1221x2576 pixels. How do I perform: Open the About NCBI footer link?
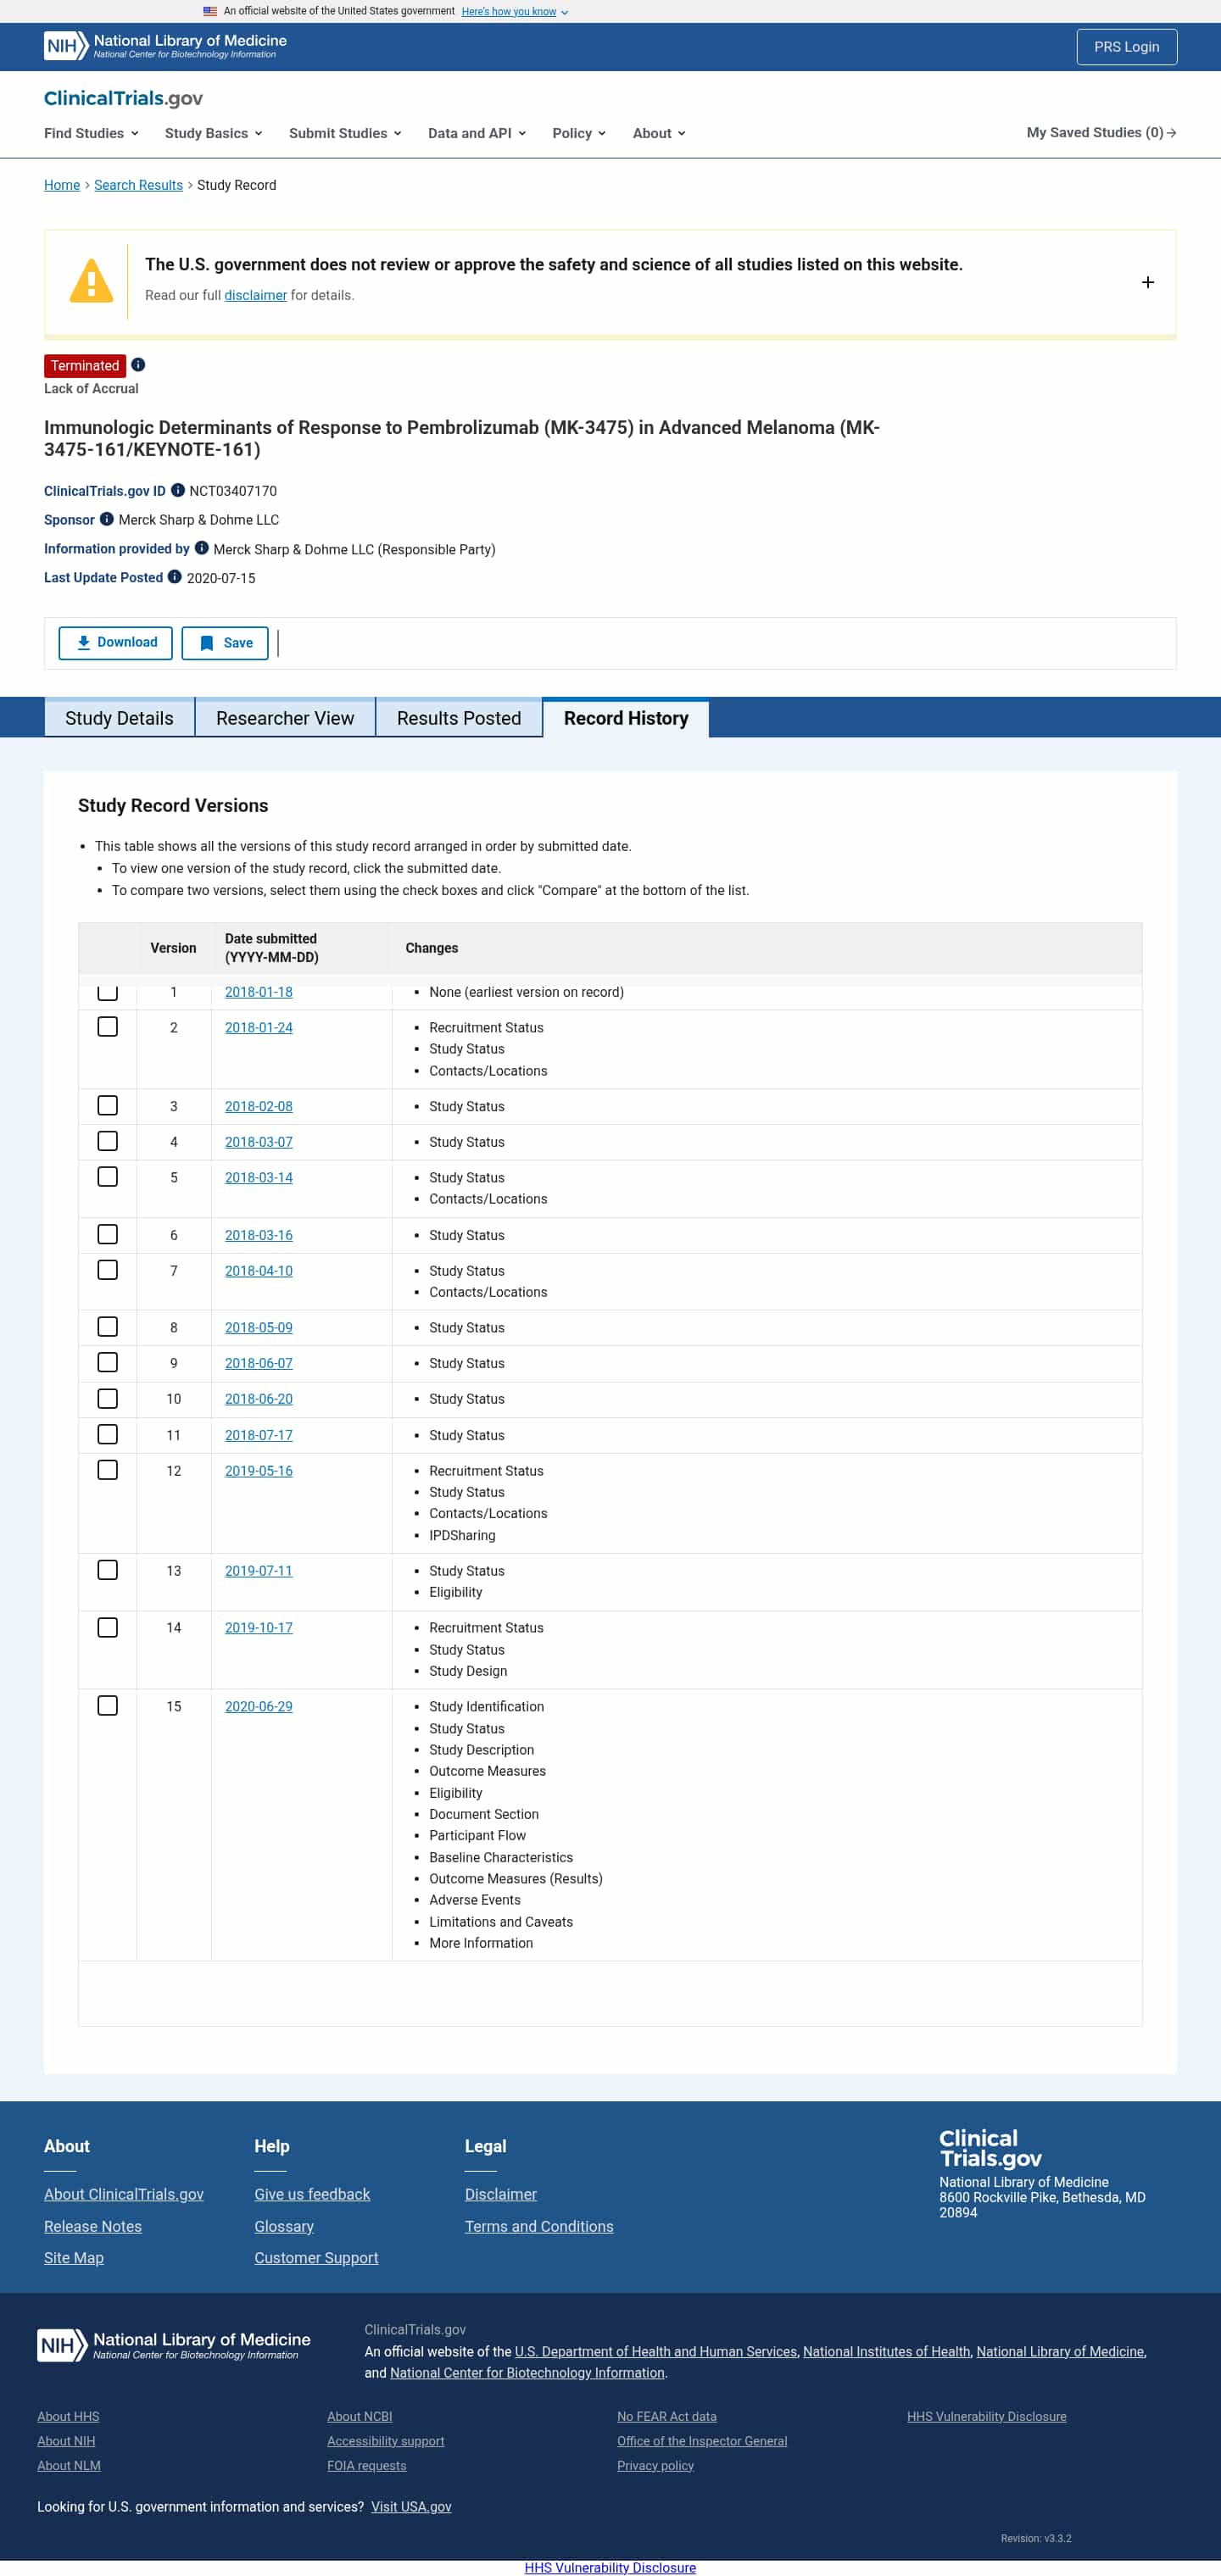coord(360,2416)
